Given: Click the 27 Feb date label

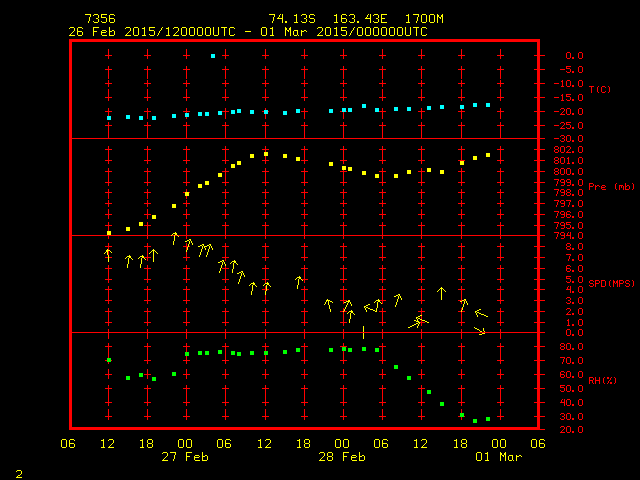Looking at the screenshot, I should [x=185, y=457].
